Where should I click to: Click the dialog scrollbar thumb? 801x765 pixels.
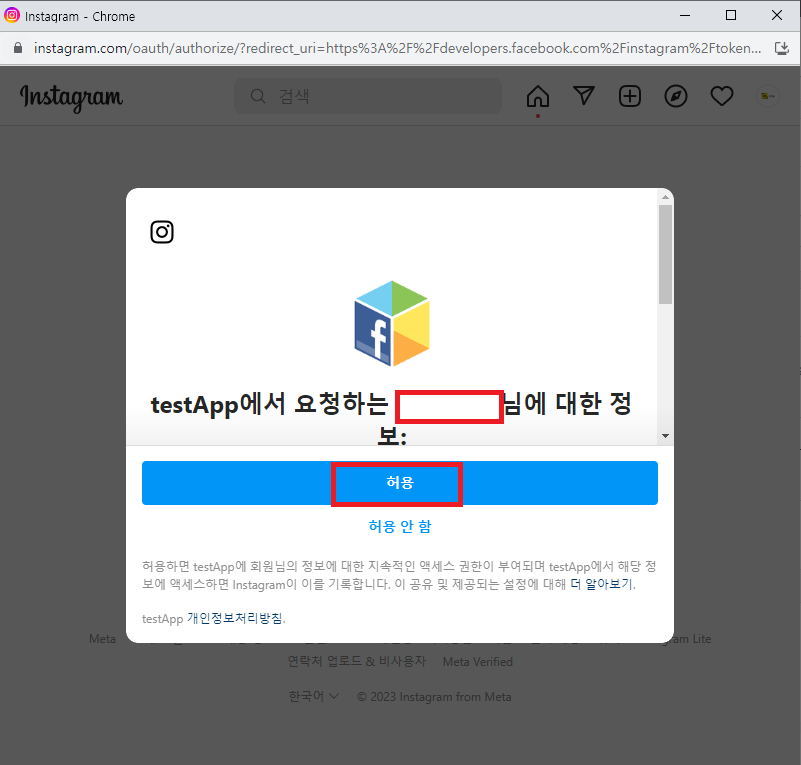(x=665, y=254)
